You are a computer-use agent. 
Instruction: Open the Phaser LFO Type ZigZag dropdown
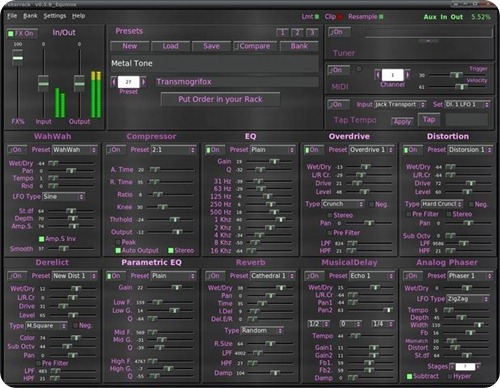[x=468, y=299]
